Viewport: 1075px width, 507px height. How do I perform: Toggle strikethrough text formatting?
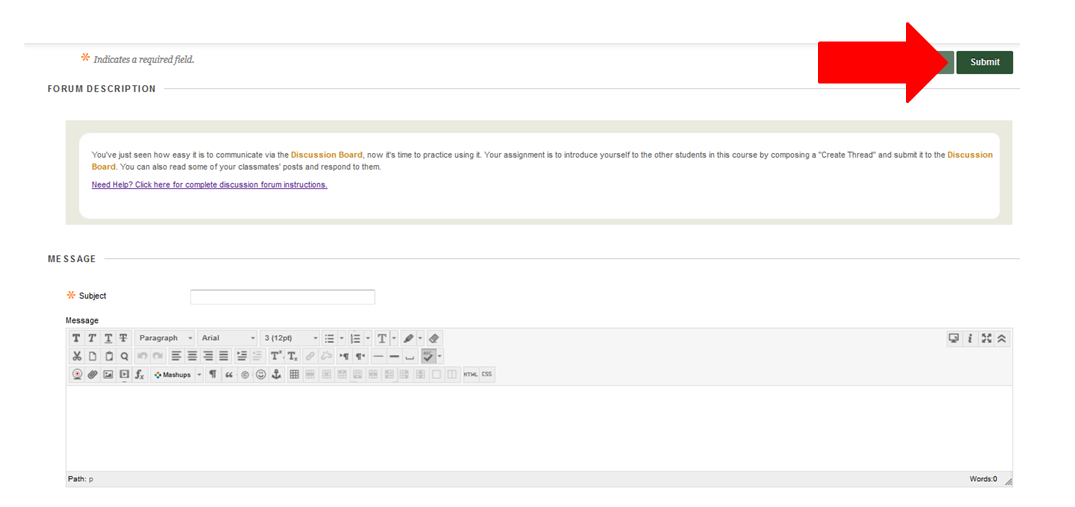123,338
